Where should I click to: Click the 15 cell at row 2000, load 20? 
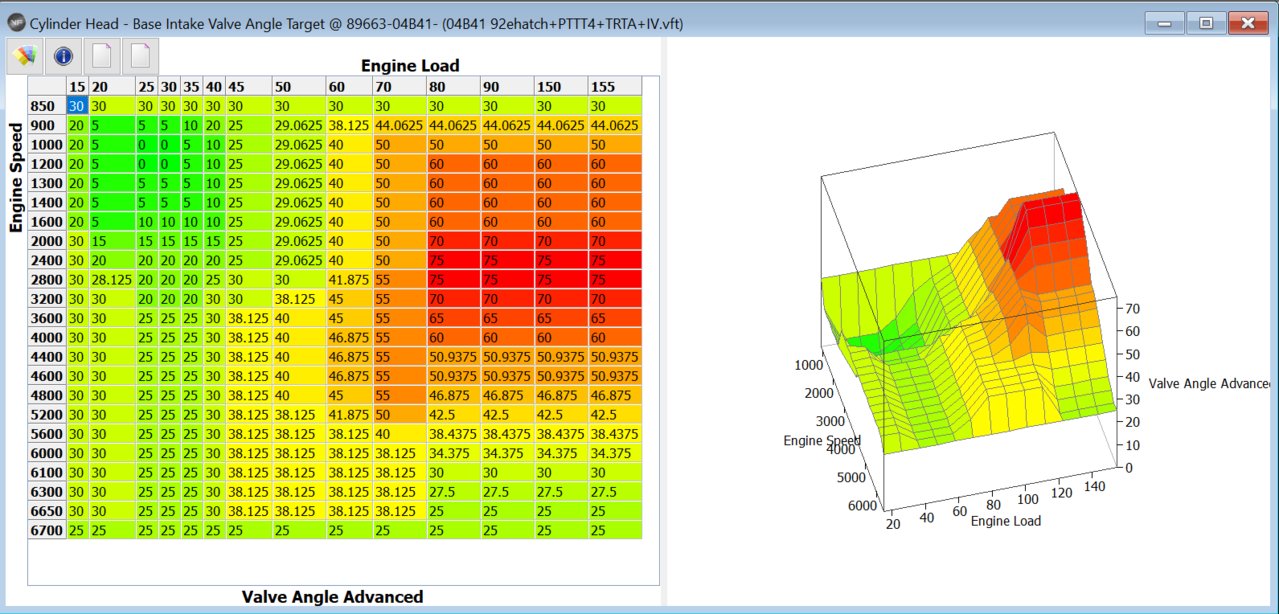112,241
